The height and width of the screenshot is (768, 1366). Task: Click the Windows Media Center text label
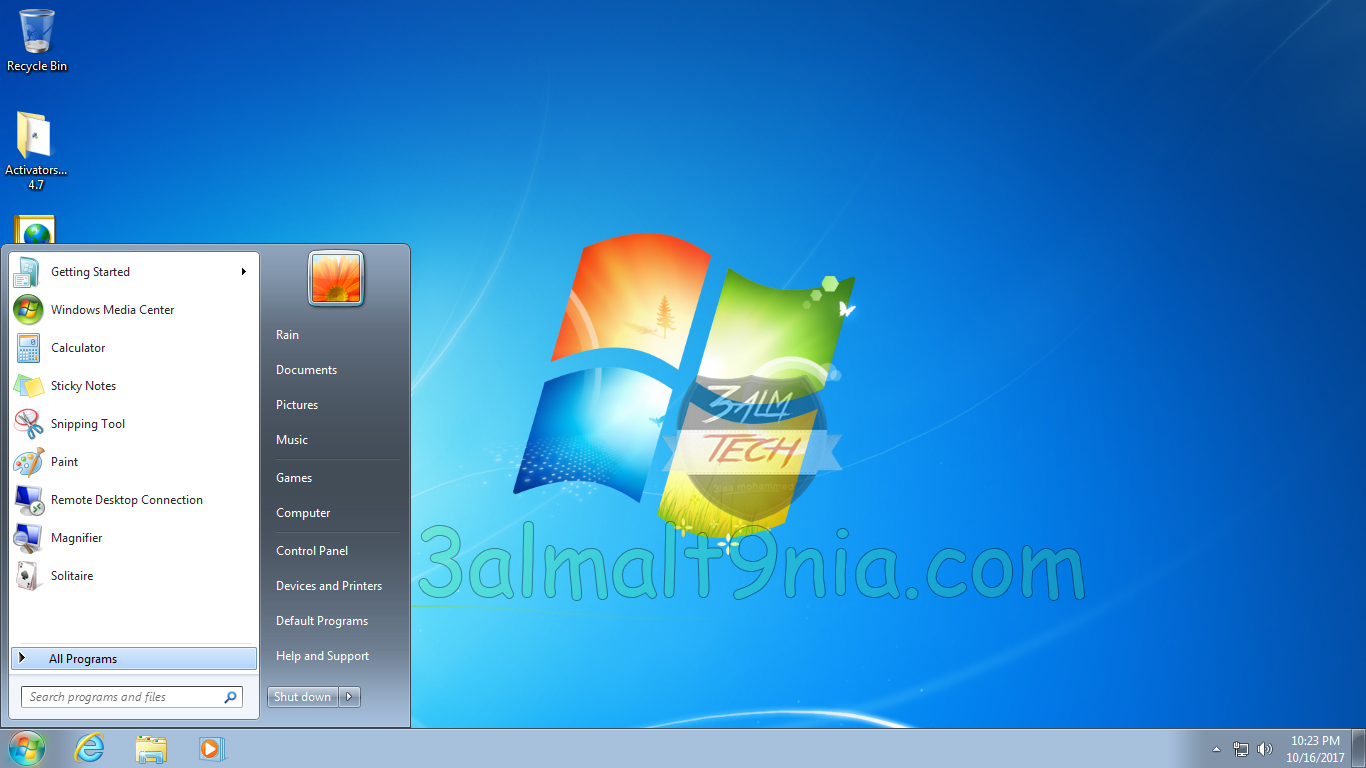pos(113,310)
